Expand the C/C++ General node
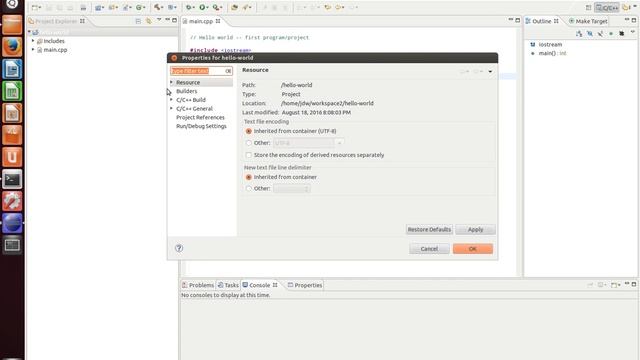640x360 pixels. coord(171,109)
